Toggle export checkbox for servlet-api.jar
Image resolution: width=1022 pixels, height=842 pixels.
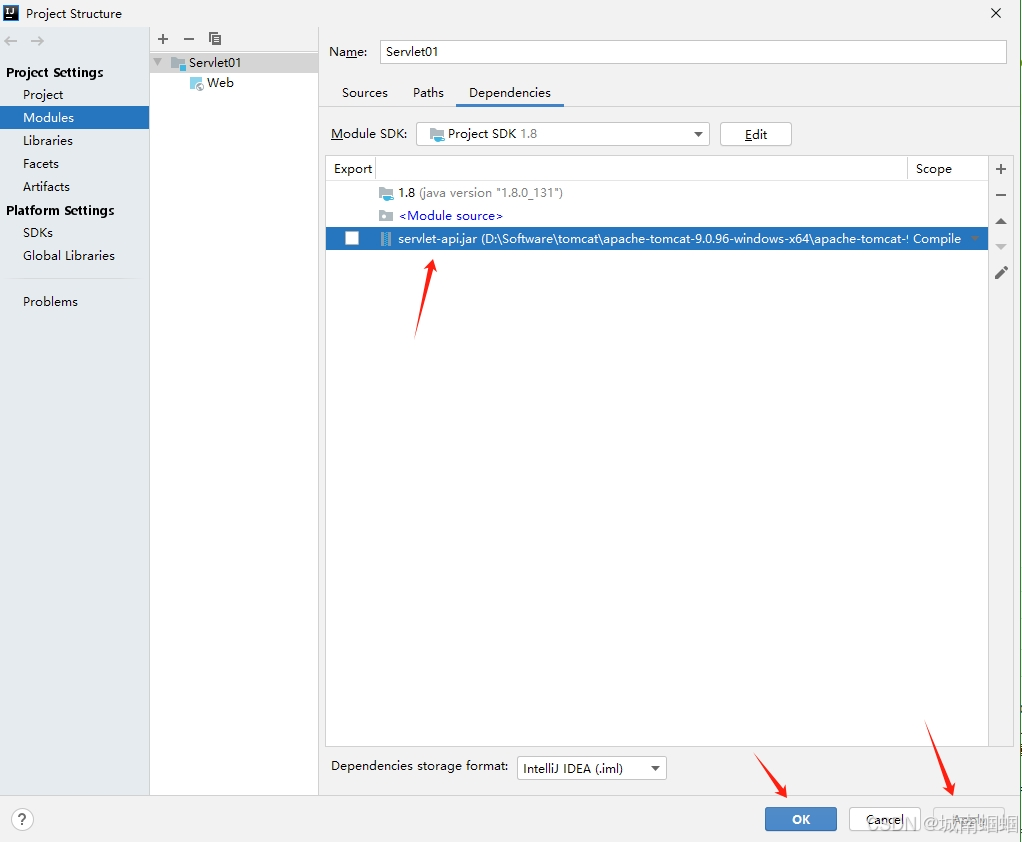(352, 239)
